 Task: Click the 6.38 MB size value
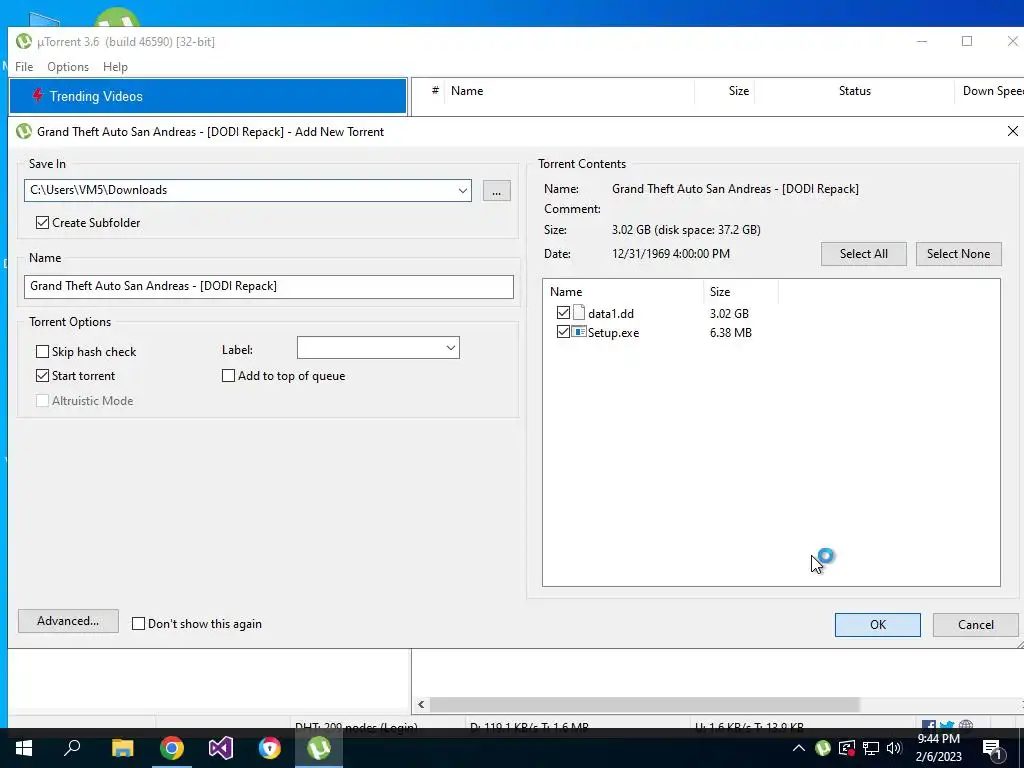(730, 332)
